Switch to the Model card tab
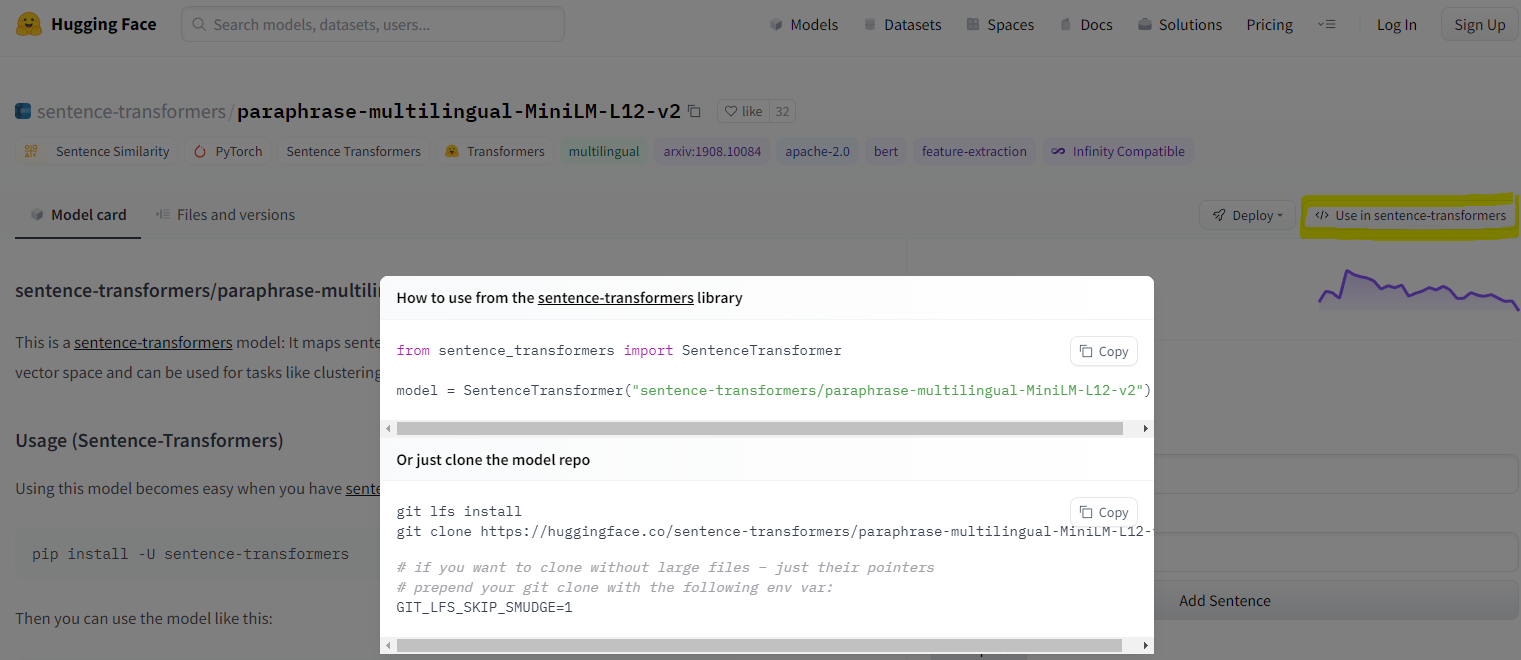The width and height of the screenshot is (1521, 660). 78,214
